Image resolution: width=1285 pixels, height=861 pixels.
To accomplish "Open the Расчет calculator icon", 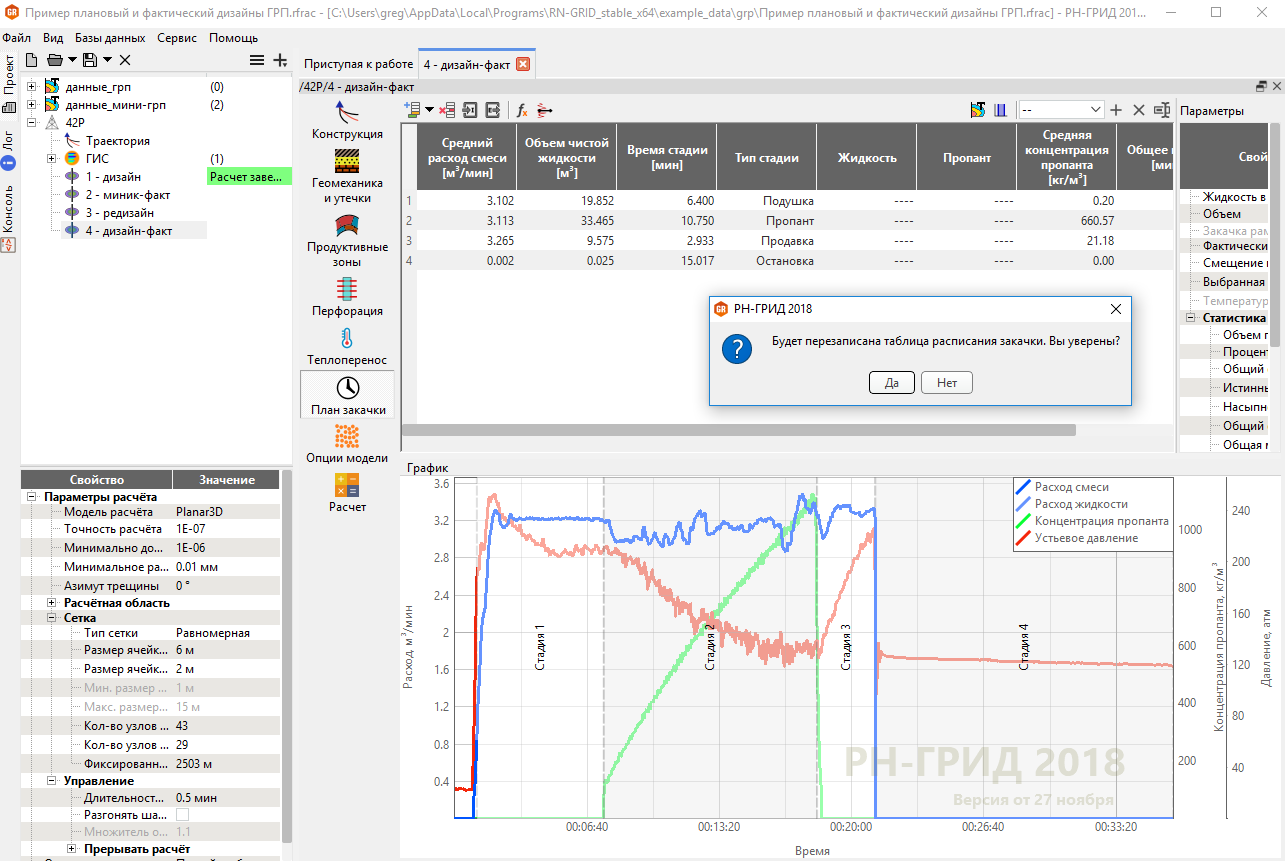I will [347, 485].
